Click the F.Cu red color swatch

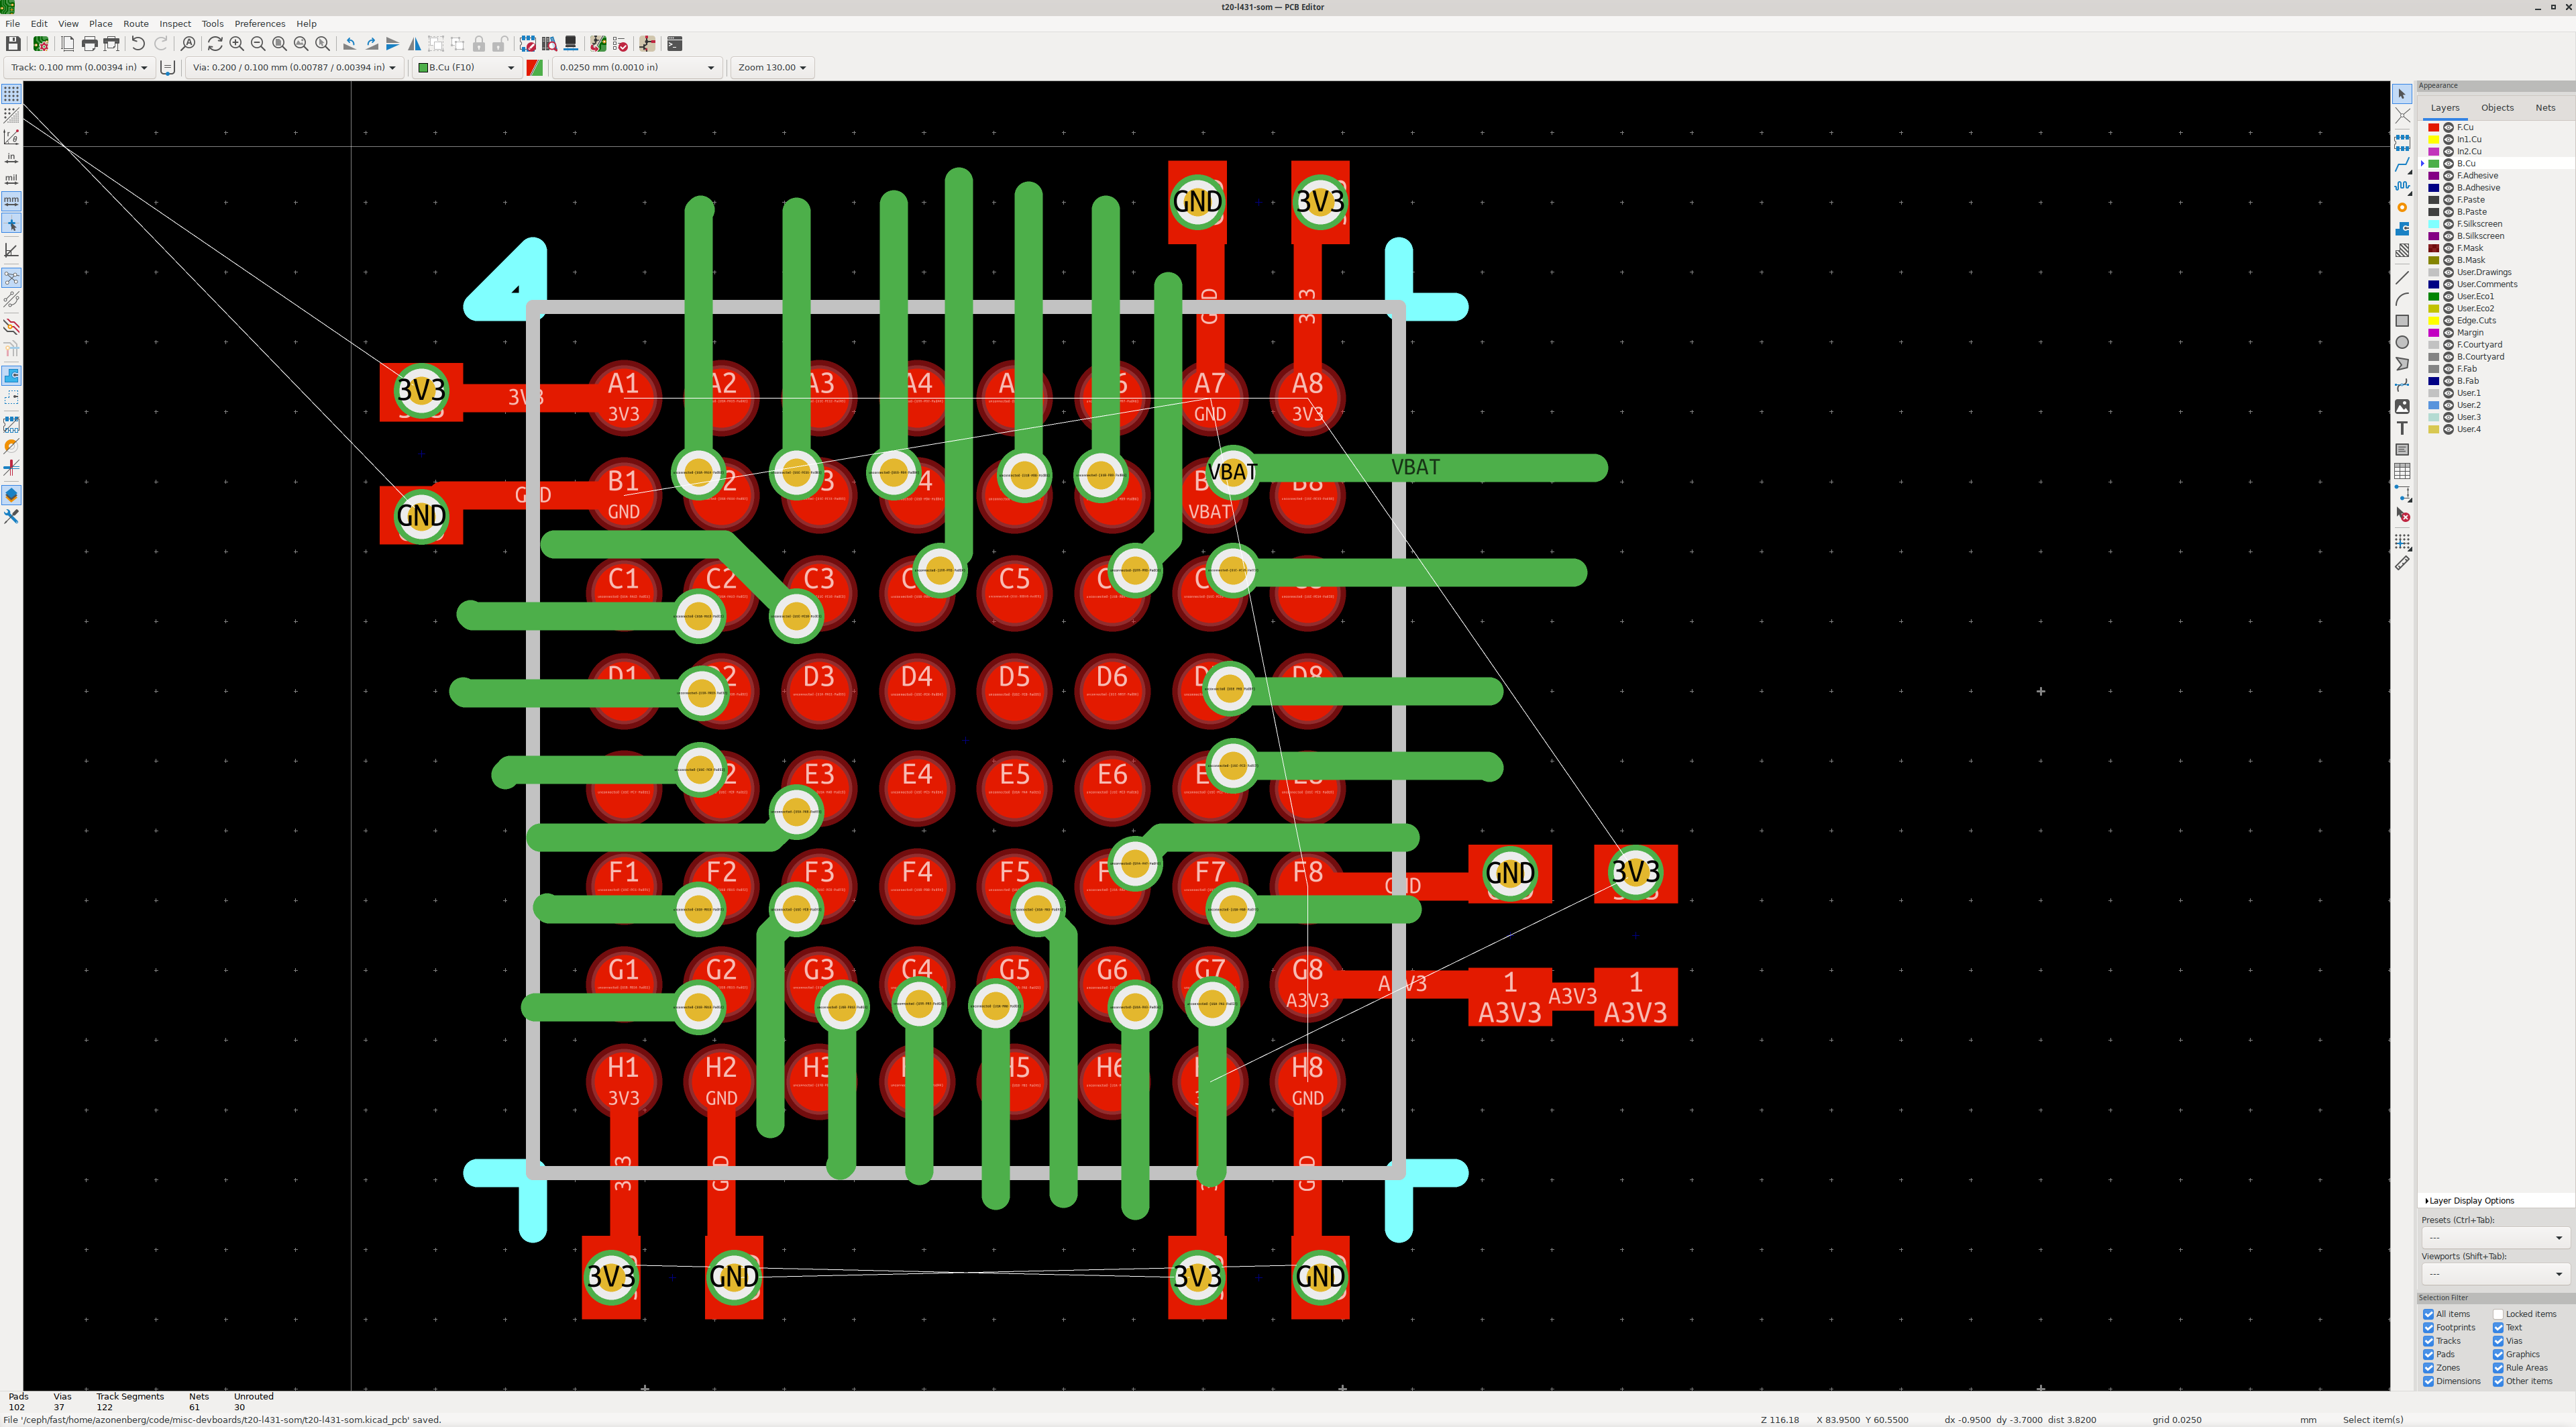tap(2434, 127)
